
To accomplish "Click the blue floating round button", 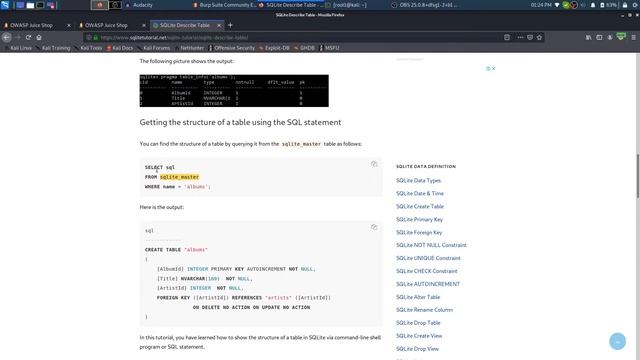I will 617,341.
